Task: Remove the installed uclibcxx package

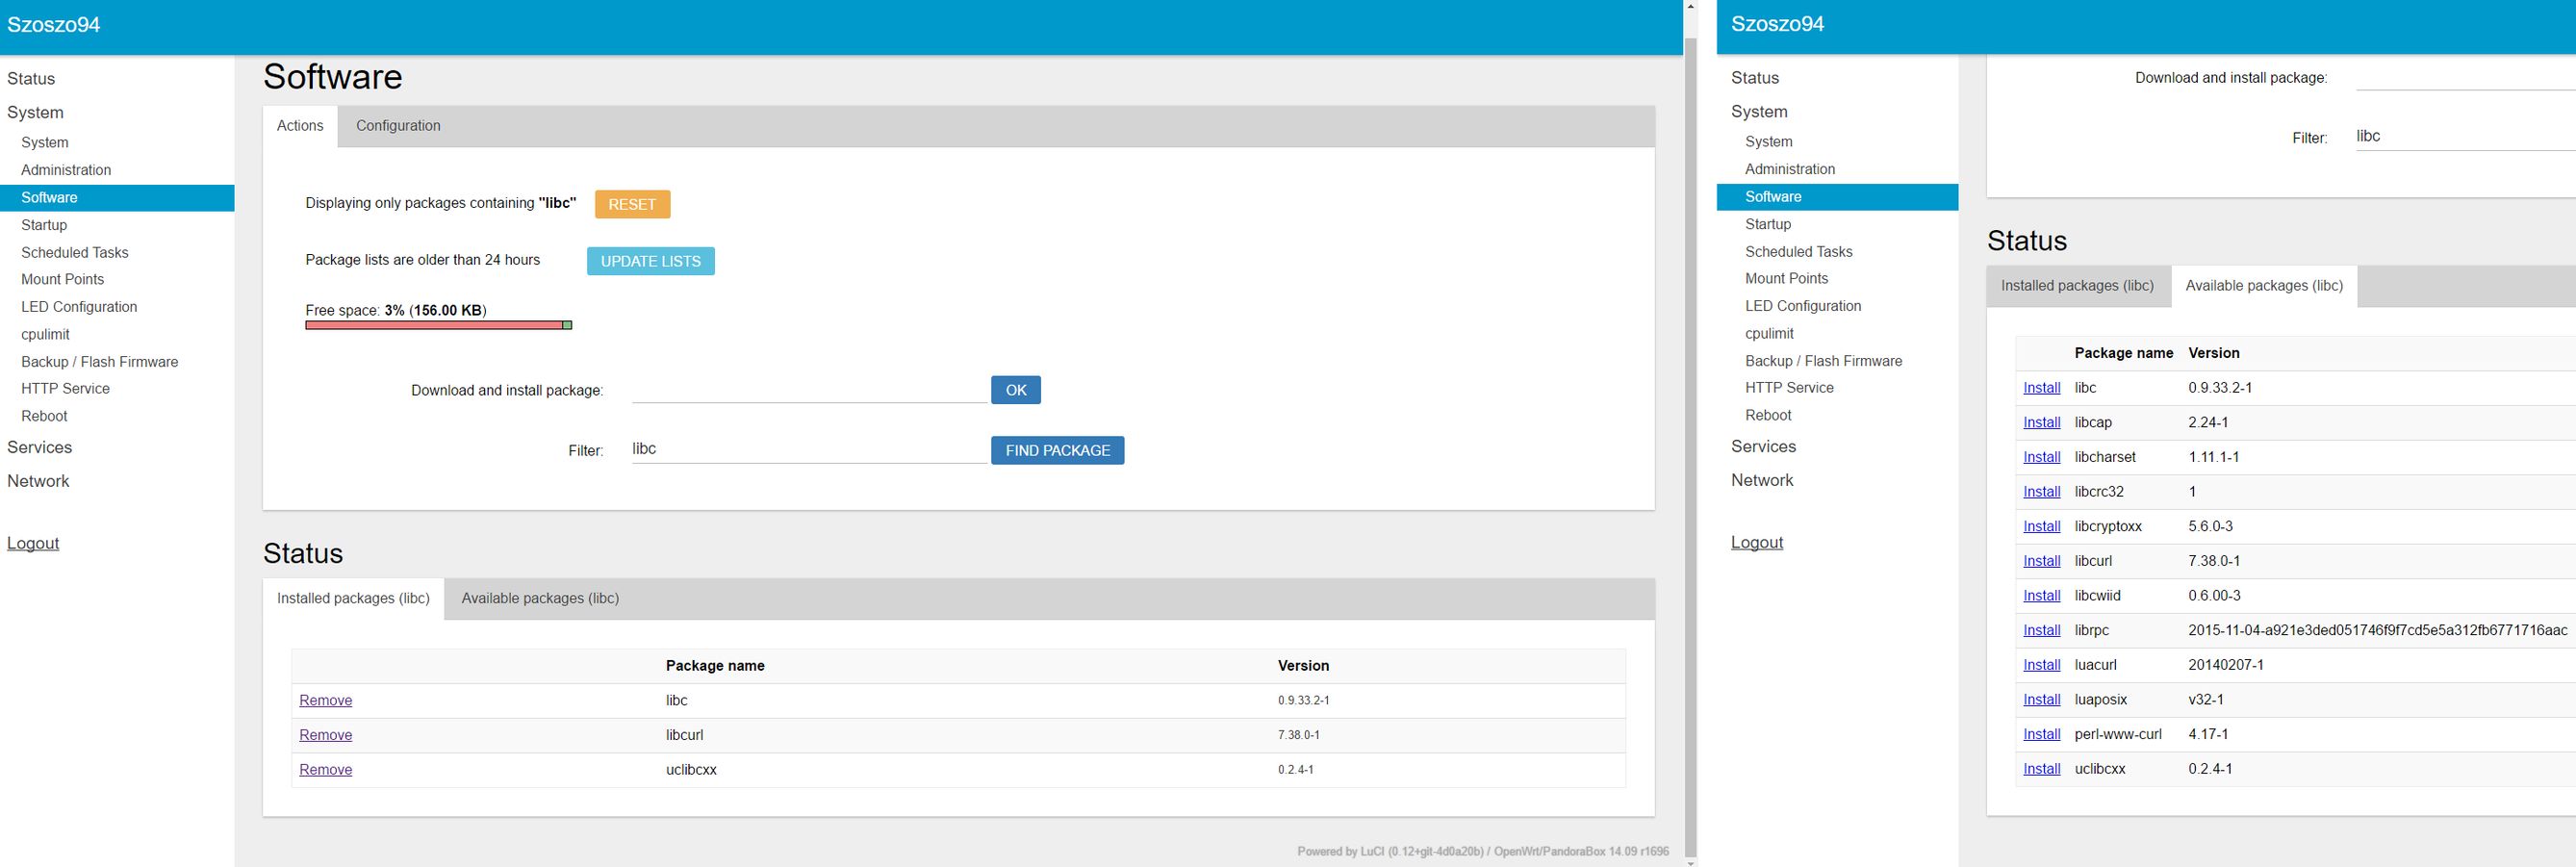Action: click(x=326, y=770)
